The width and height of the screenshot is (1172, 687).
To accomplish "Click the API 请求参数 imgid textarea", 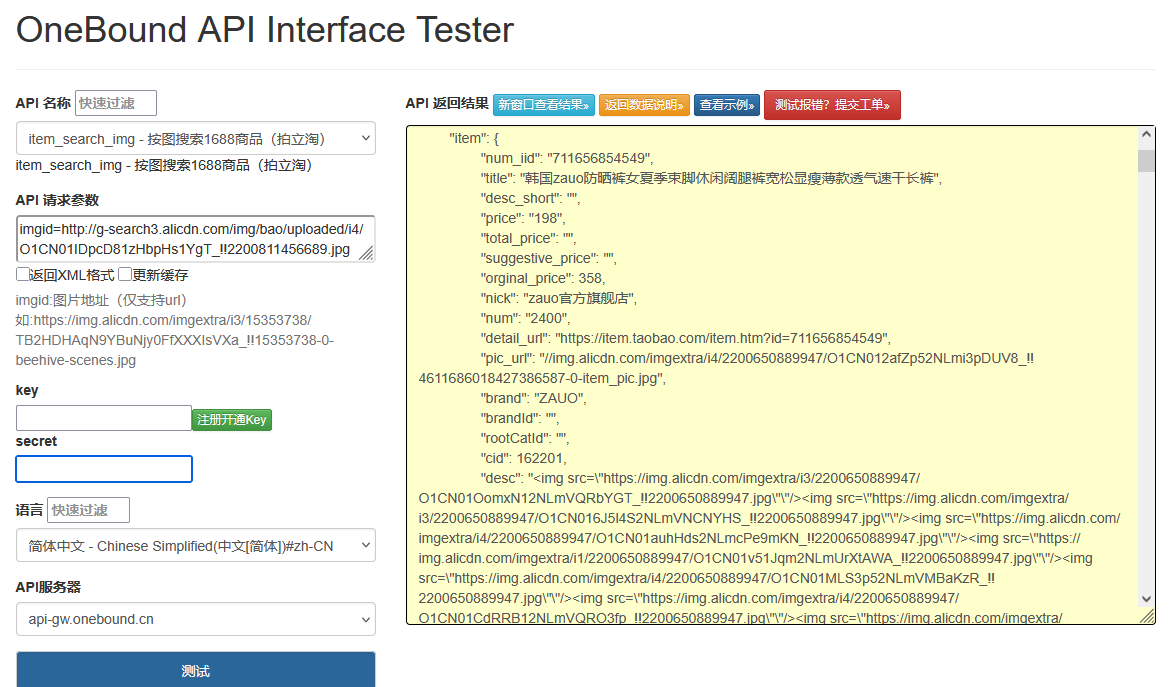I will [x=195, y=239].
